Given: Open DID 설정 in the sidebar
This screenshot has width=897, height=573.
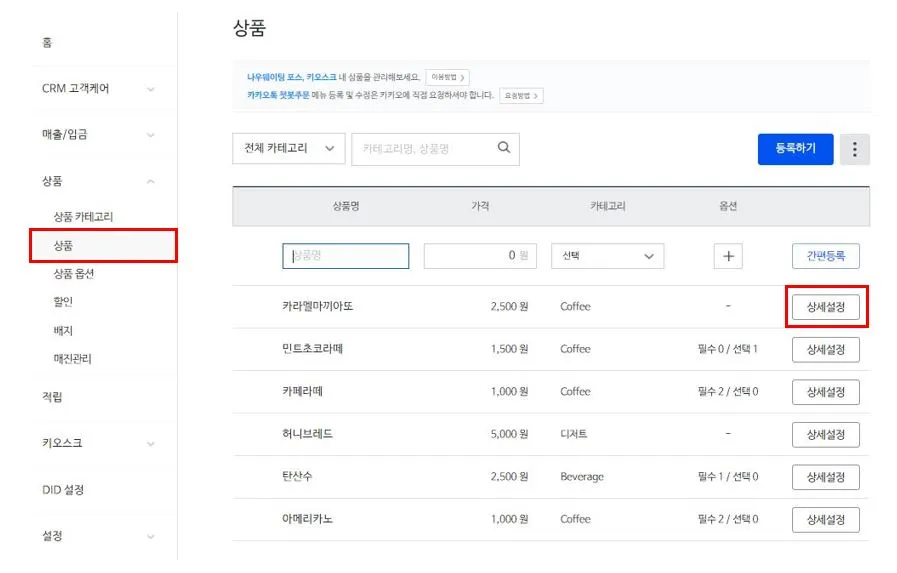Looking at the screenshot, I should pos(63,490).
